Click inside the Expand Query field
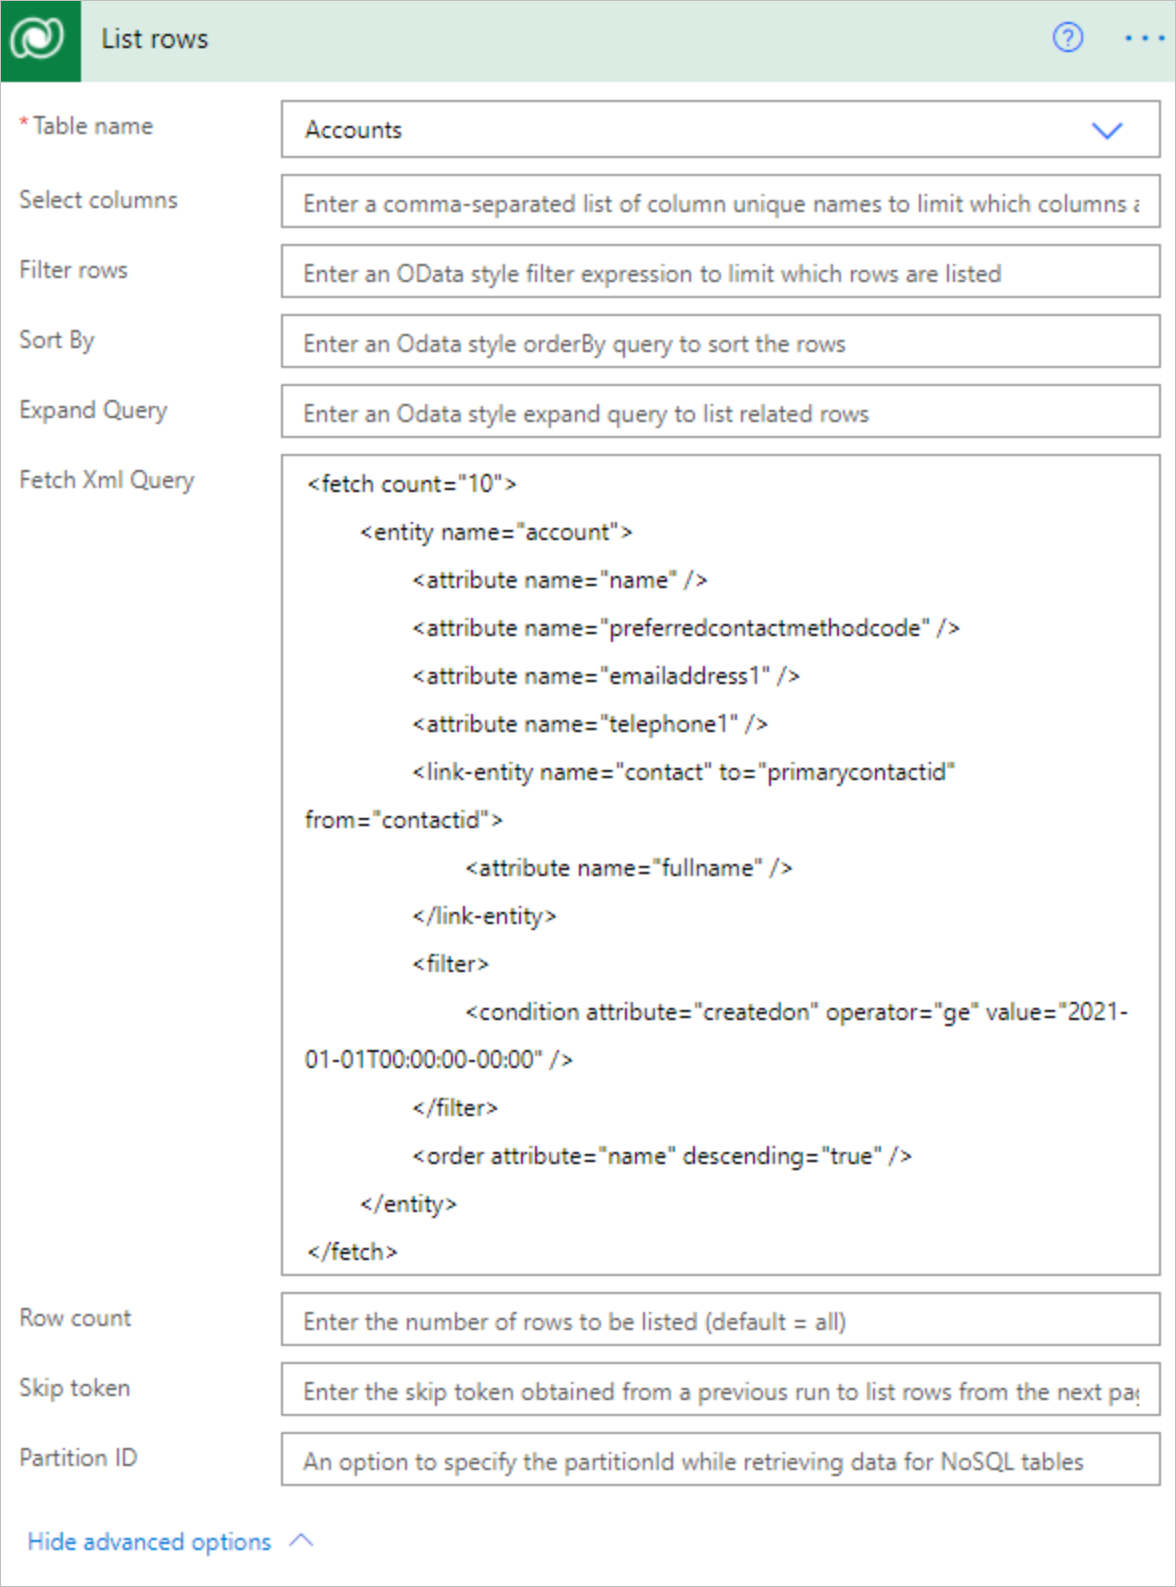1176x1587 pixels. [x=718, y=412]
